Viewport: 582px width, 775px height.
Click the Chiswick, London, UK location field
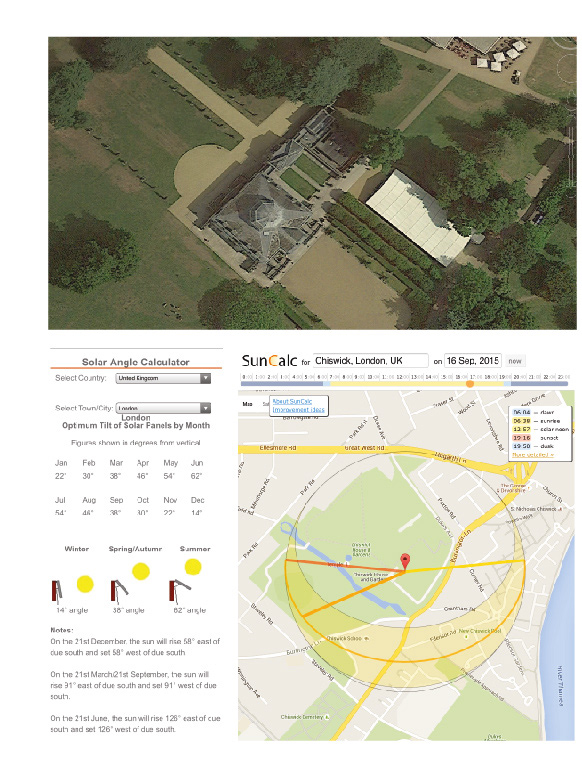click(371, 361)
